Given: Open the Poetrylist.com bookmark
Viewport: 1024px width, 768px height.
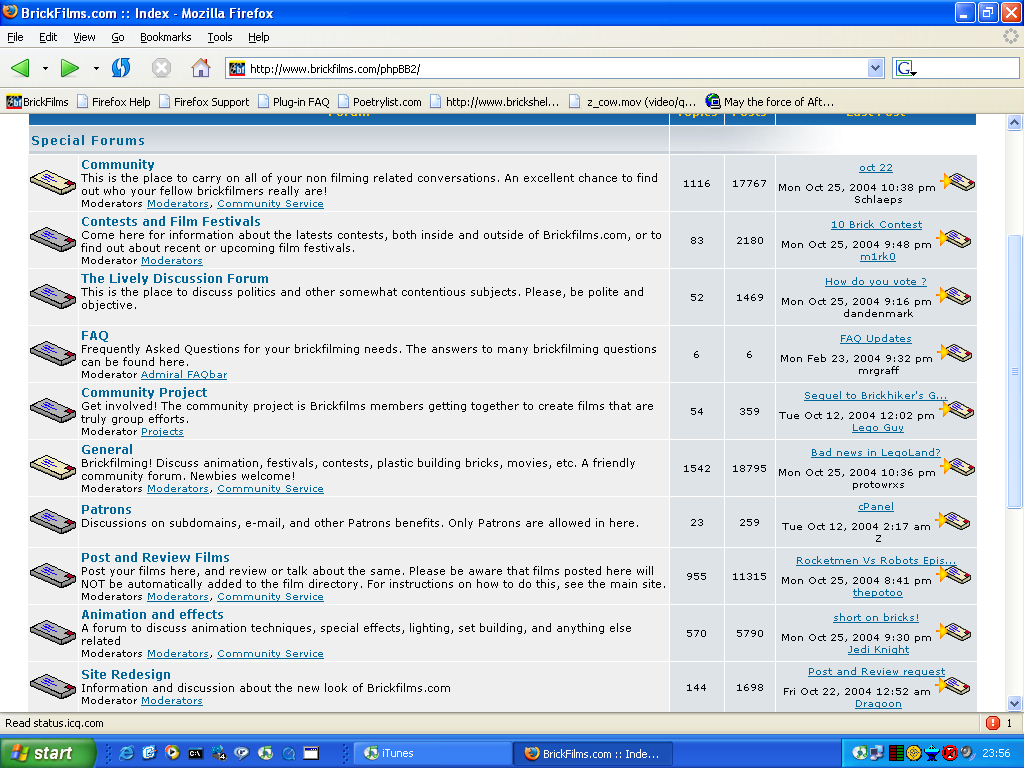Looking at the screenshot, I should click(379, 102).
